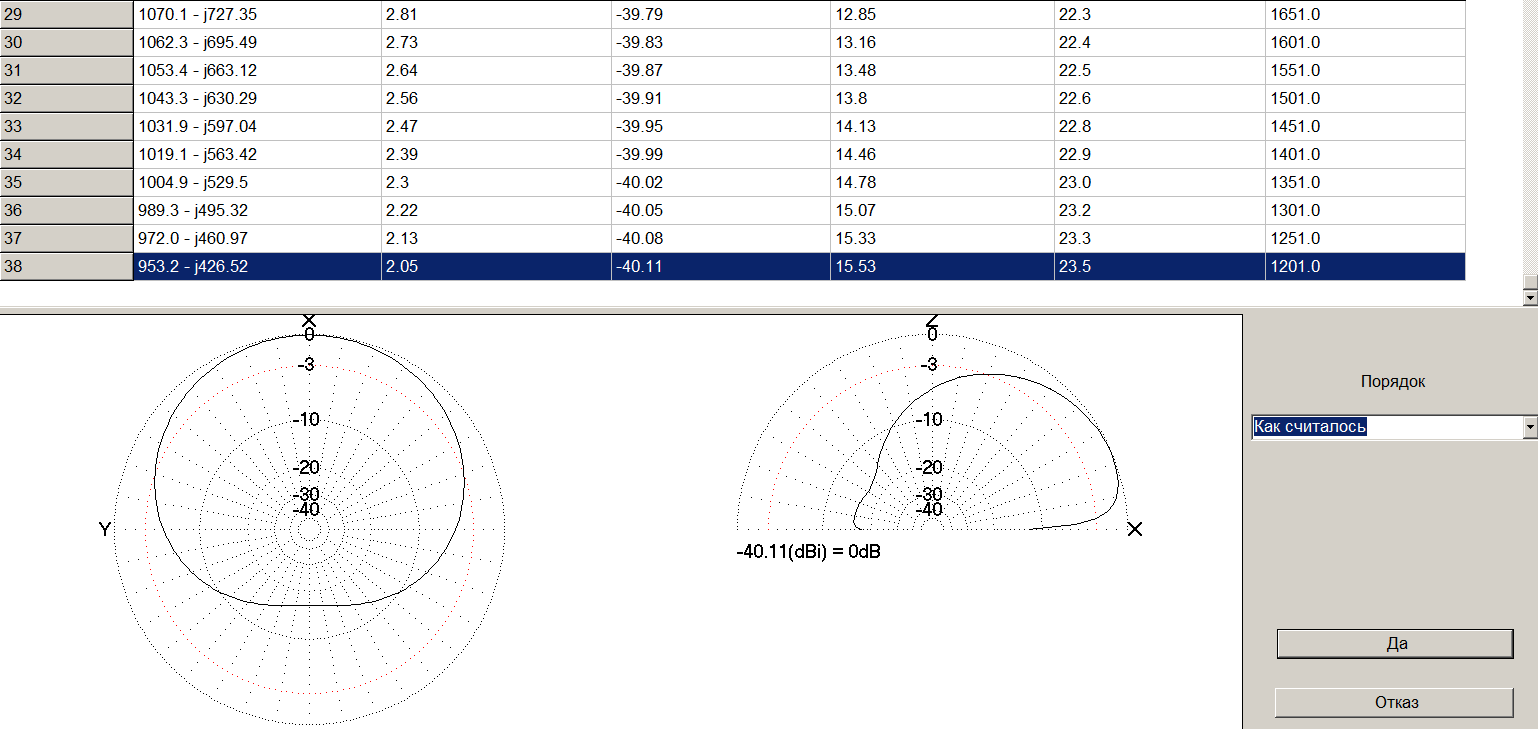
Task: Click row header 37
Action: [66, 239]
